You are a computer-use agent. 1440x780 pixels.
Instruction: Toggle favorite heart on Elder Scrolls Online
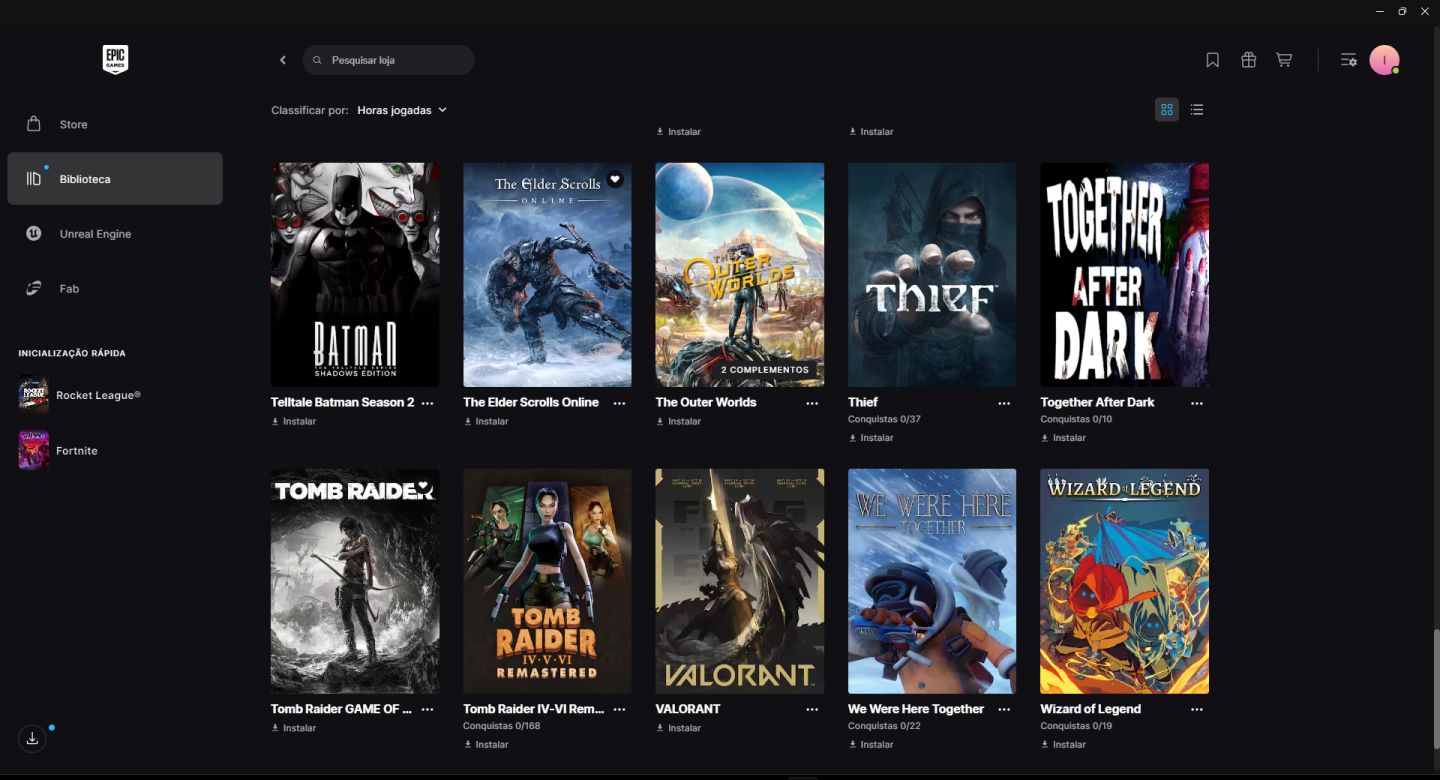click(x=615, y=180)
